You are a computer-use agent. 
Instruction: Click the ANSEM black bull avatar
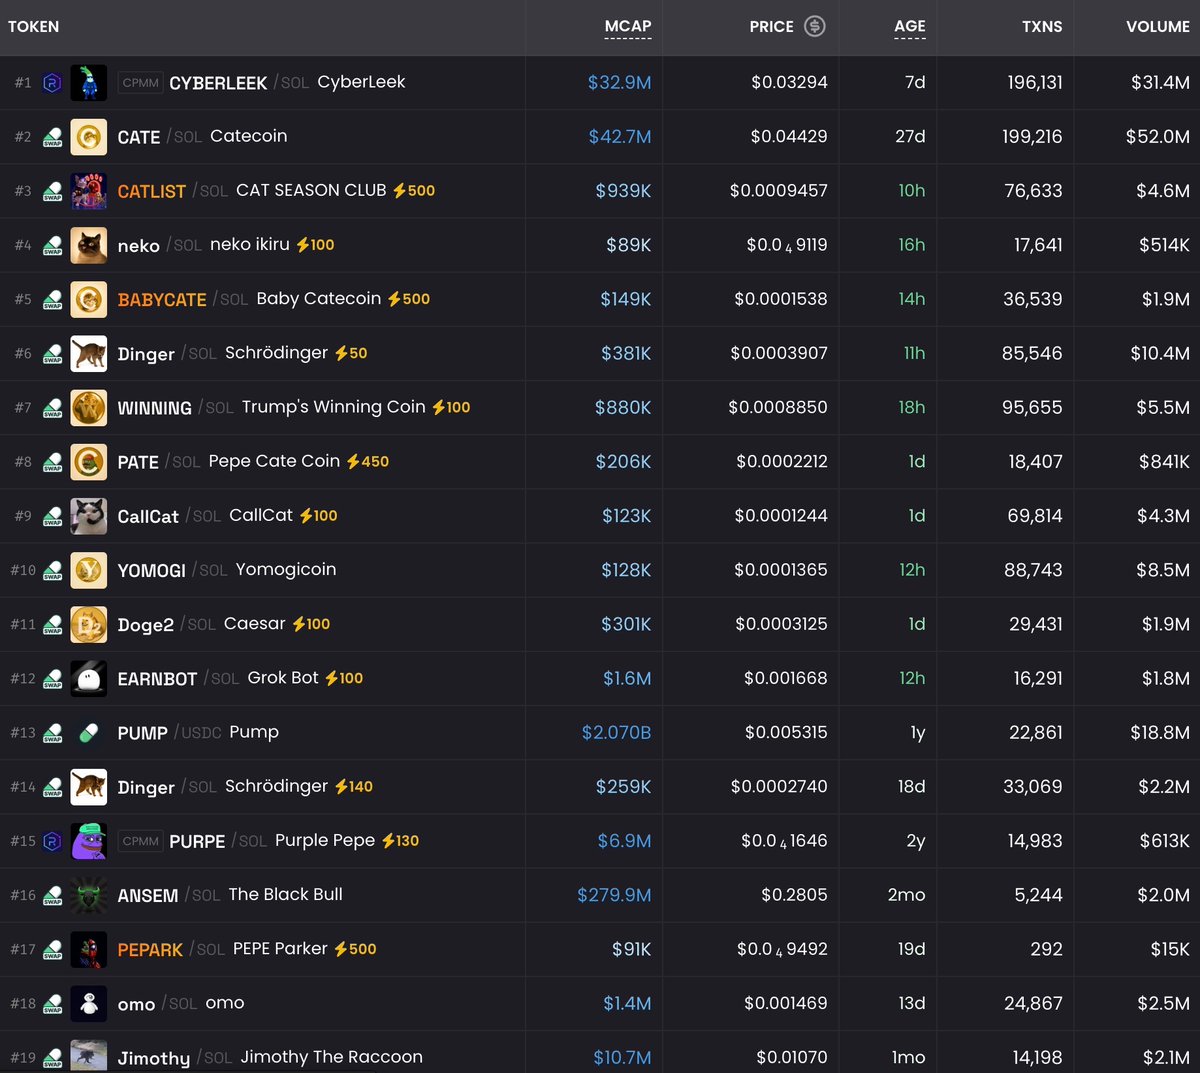tap(89, 894)
